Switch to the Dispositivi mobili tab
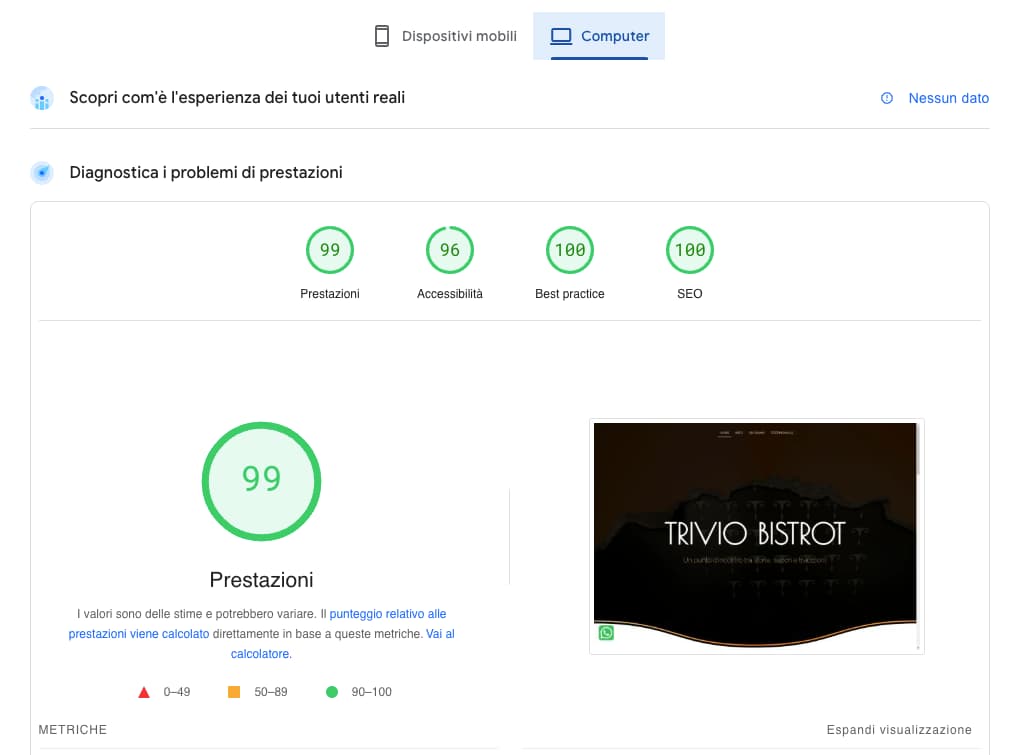1020x755 pixels. coord(446,36)
